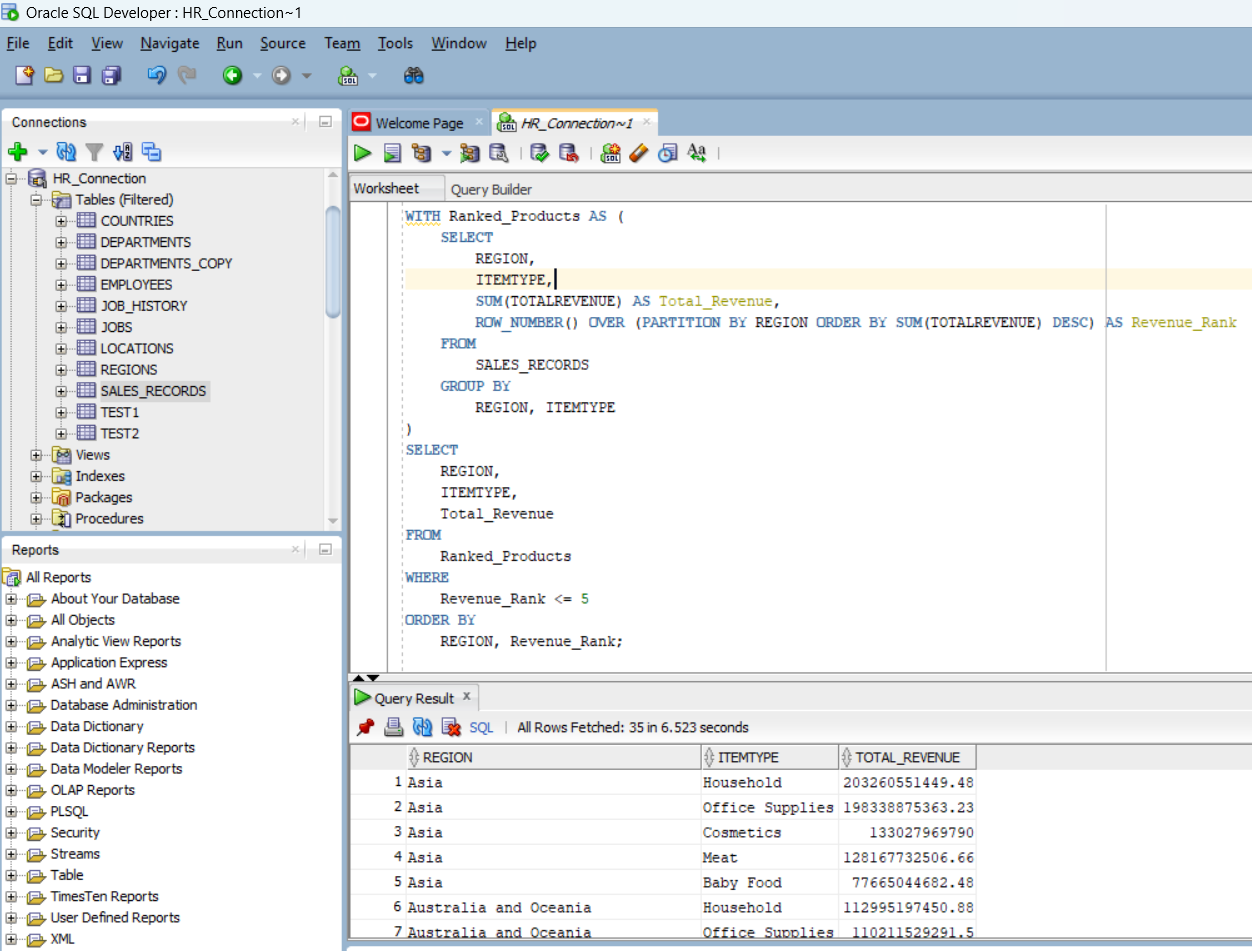Minimize the Connections panel
The width and height of the screenshot is (1252, 951).
coord(324,121)
